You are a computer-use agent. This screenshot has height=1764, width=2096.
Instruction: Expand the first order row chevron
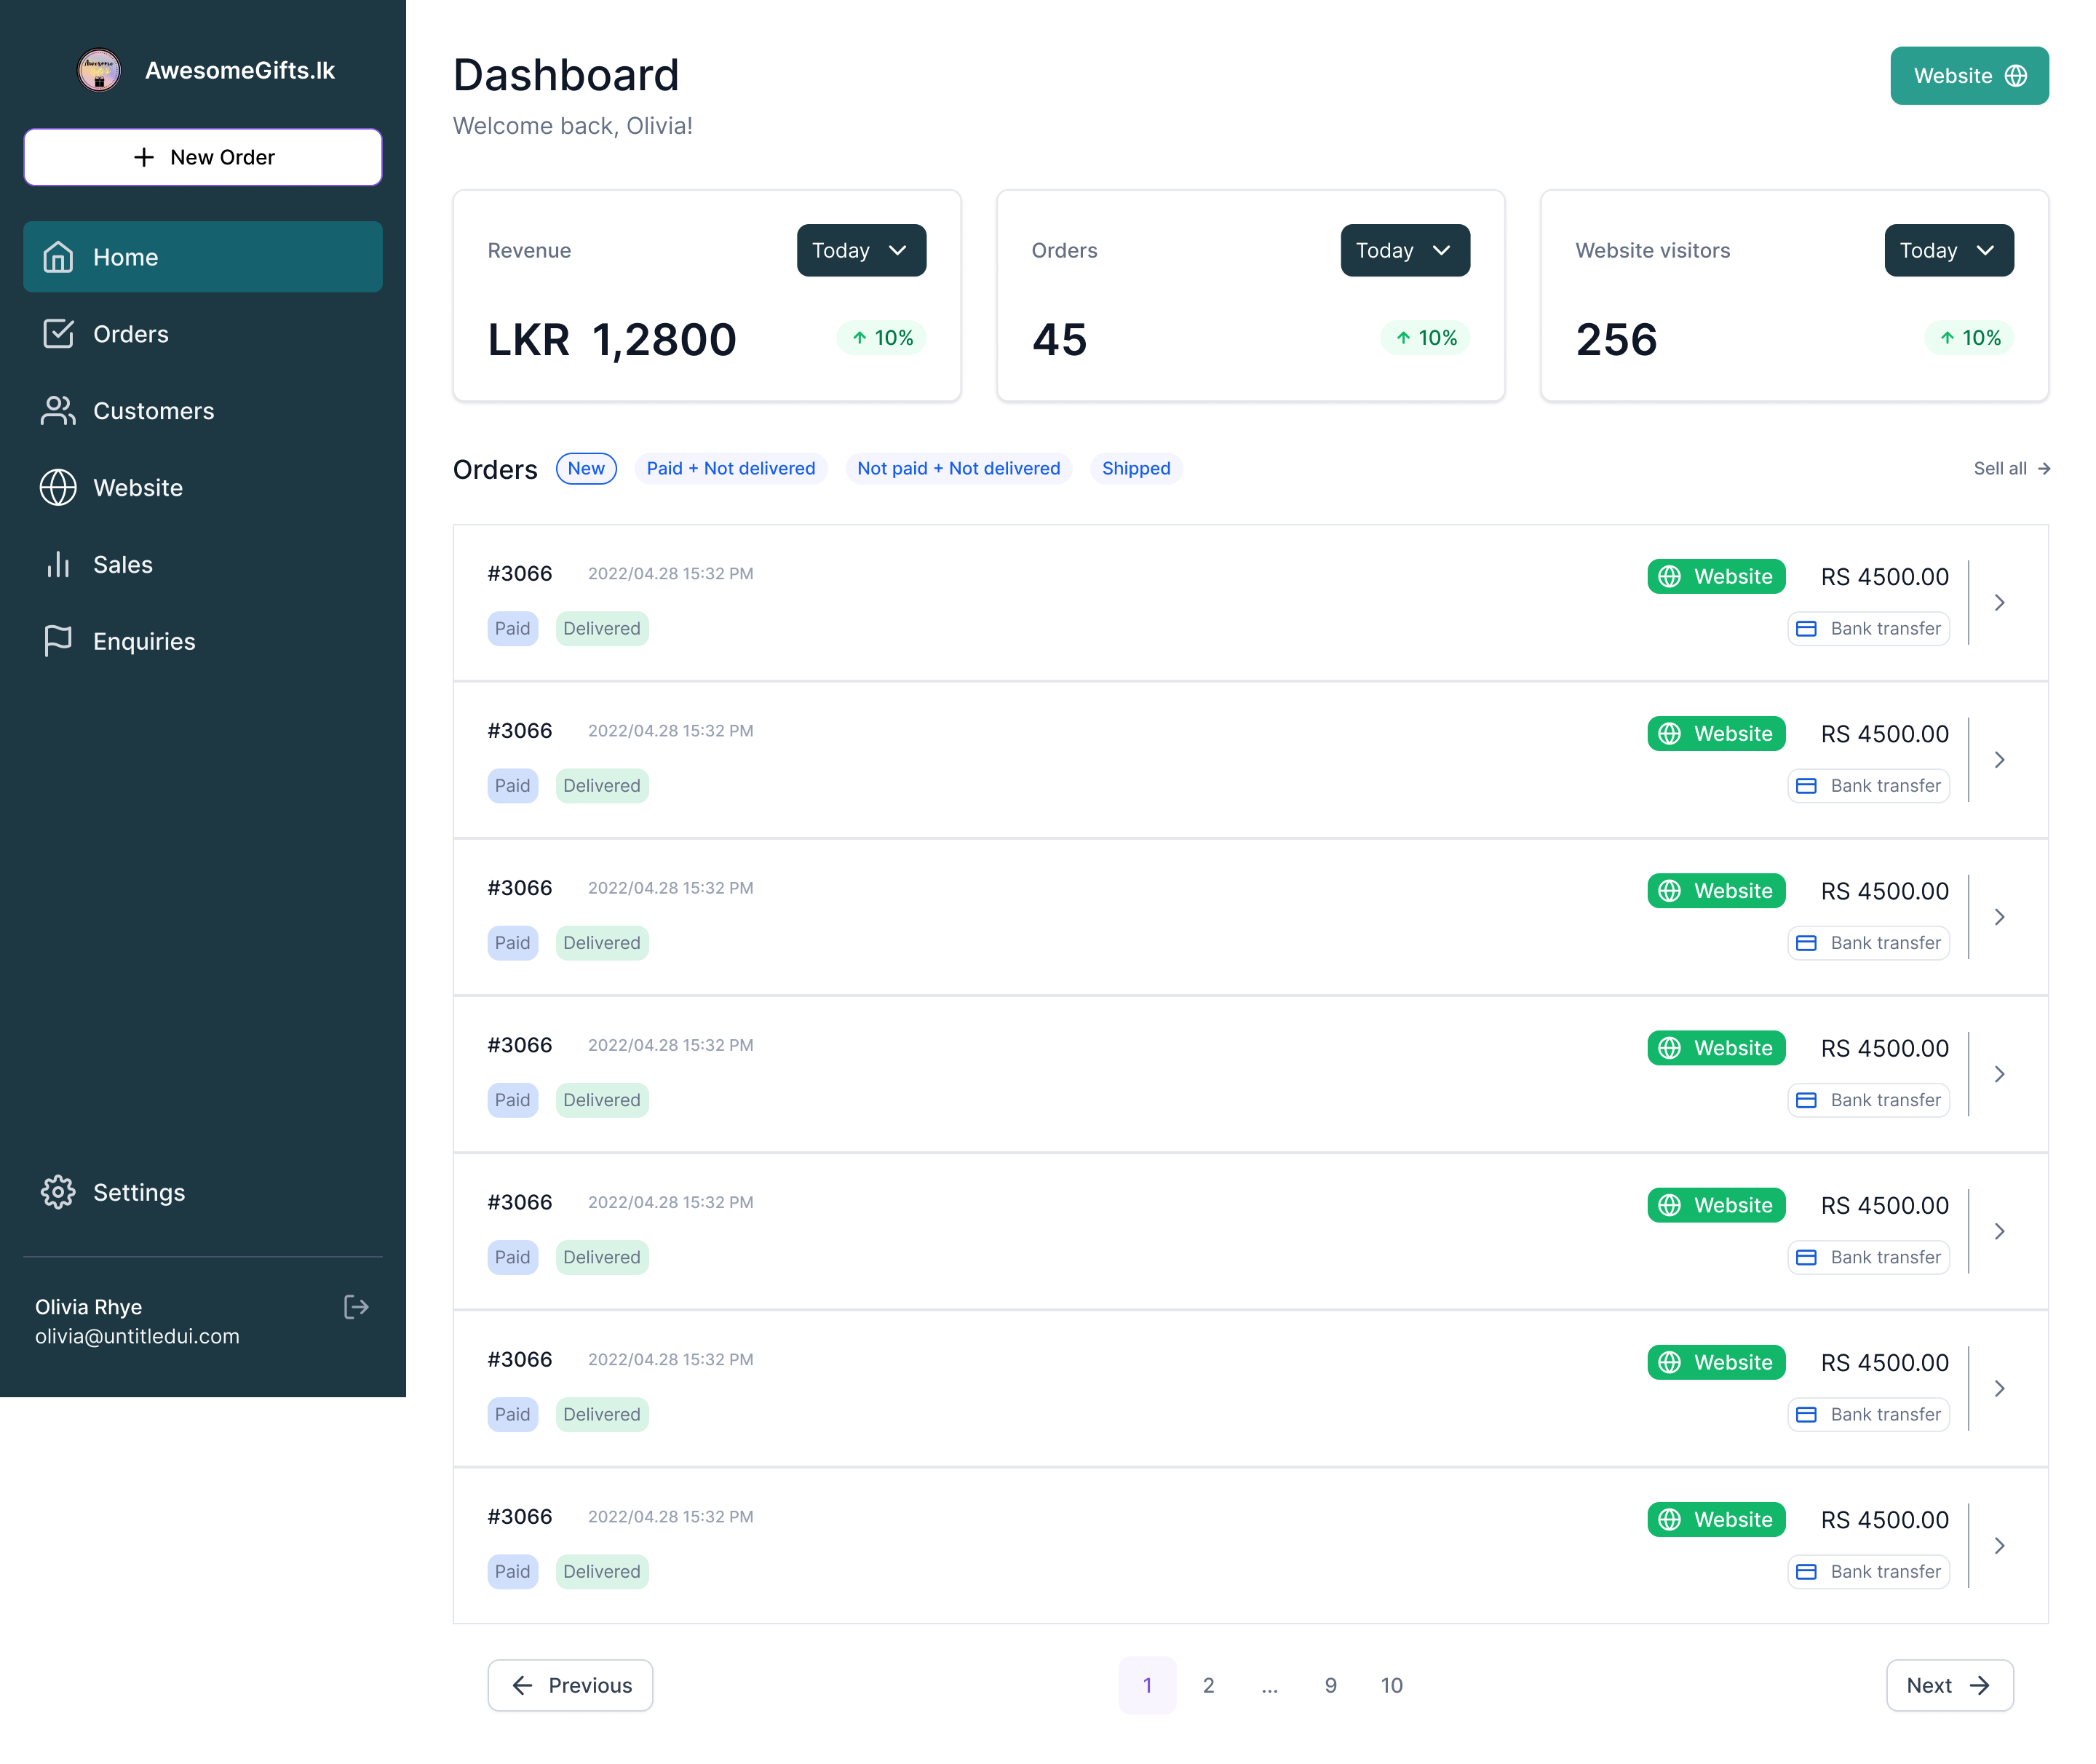[x=1999, y=603]
